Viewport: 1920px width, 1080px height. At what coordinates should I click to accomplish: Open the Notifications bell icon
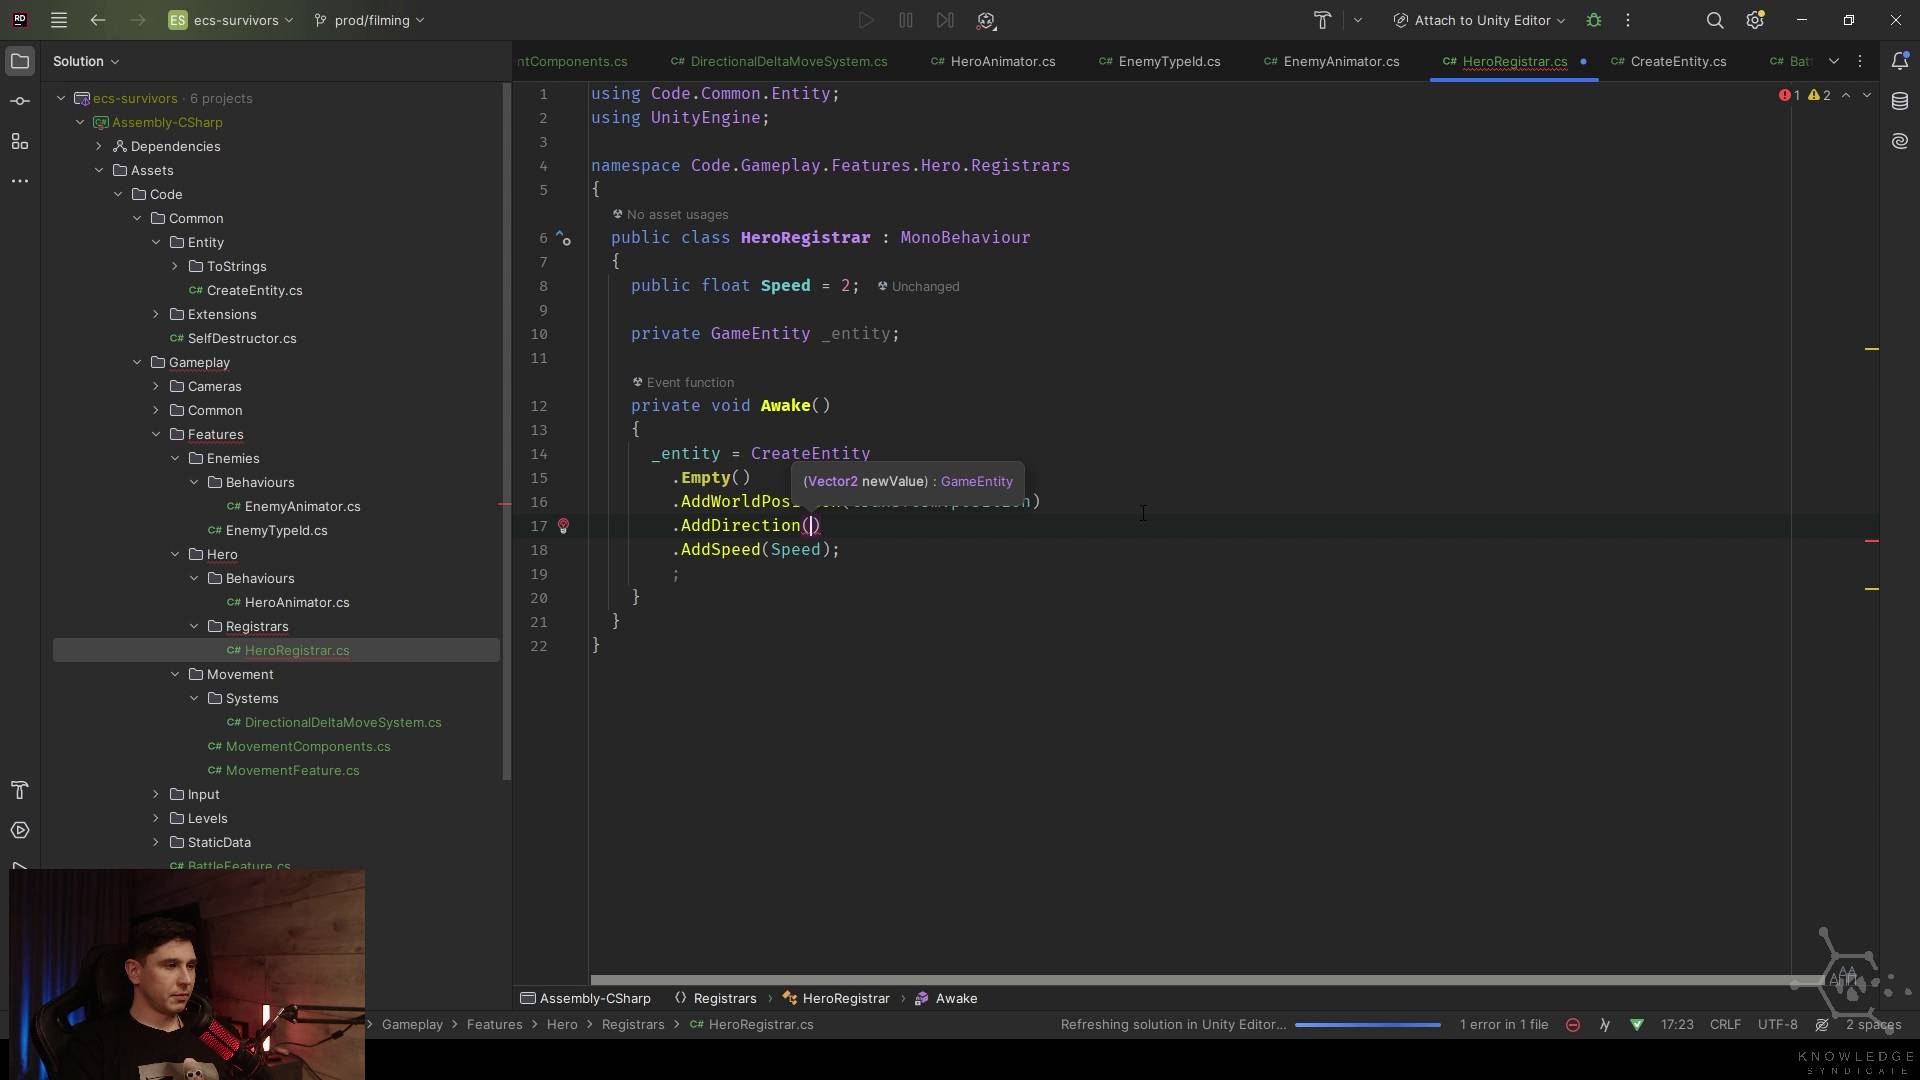pyautogui.click(x=1900, y=61)
